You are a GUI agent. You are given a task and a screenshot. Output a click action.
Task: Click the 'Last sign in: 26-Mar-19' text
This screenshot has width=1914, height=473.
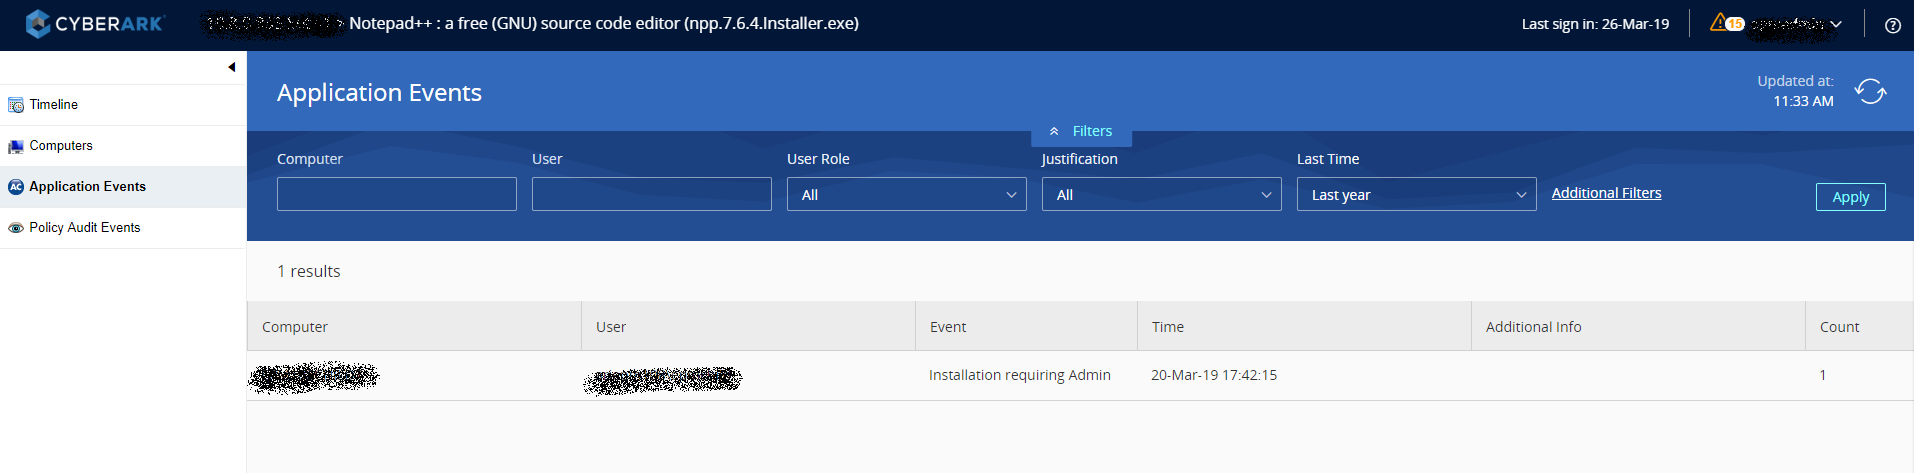1595,24
